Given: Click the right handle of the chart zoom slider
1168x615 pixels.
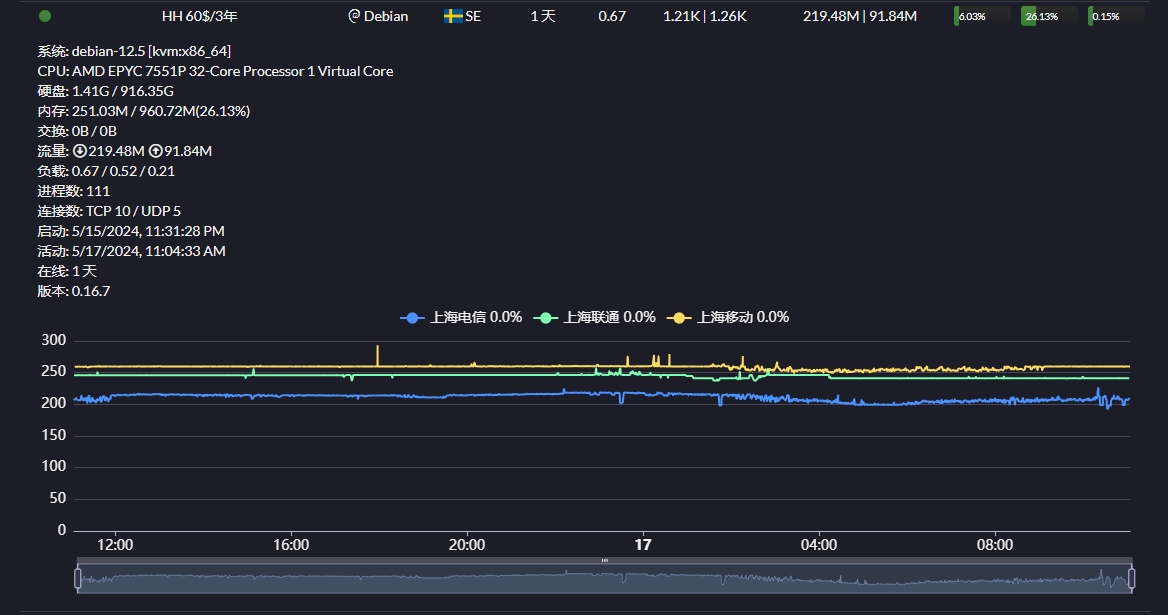Looking at the screenshot, I should (1132, 578).
